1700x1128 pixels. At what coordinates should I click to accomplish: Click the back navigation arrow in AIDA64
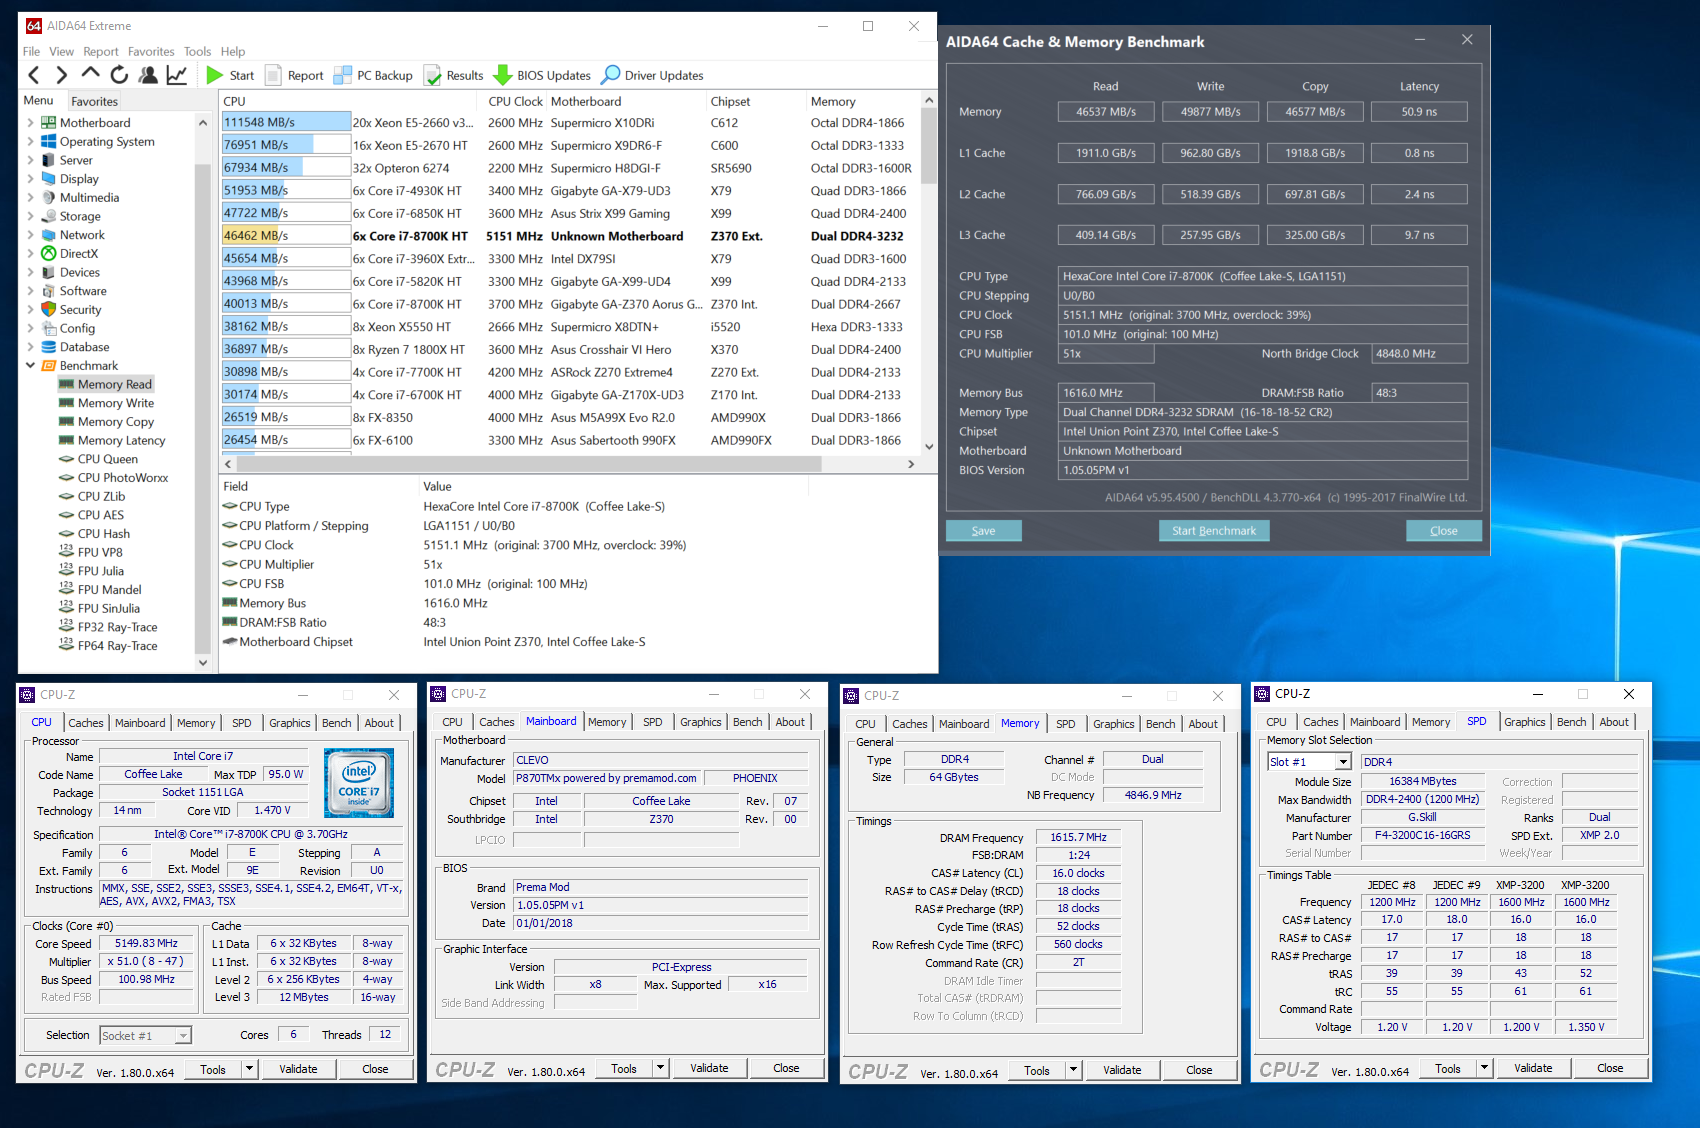coord(34,75)
